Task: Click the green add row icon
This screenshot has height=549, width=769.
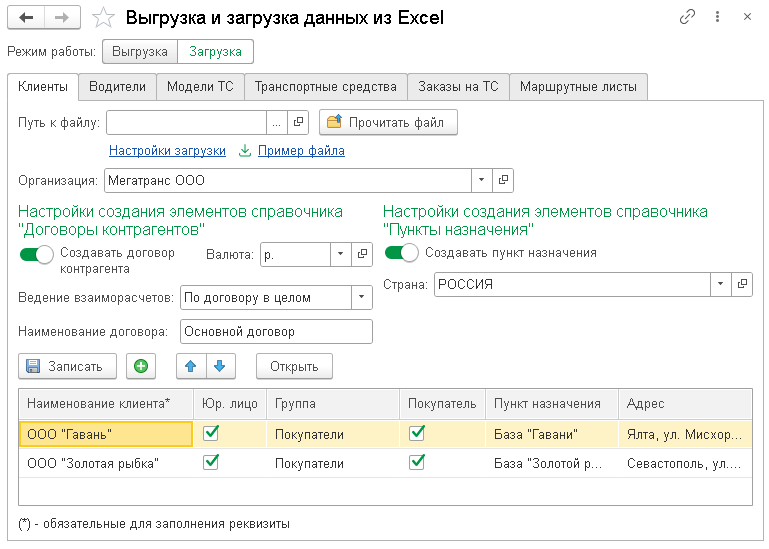Action: click(141, 366)
